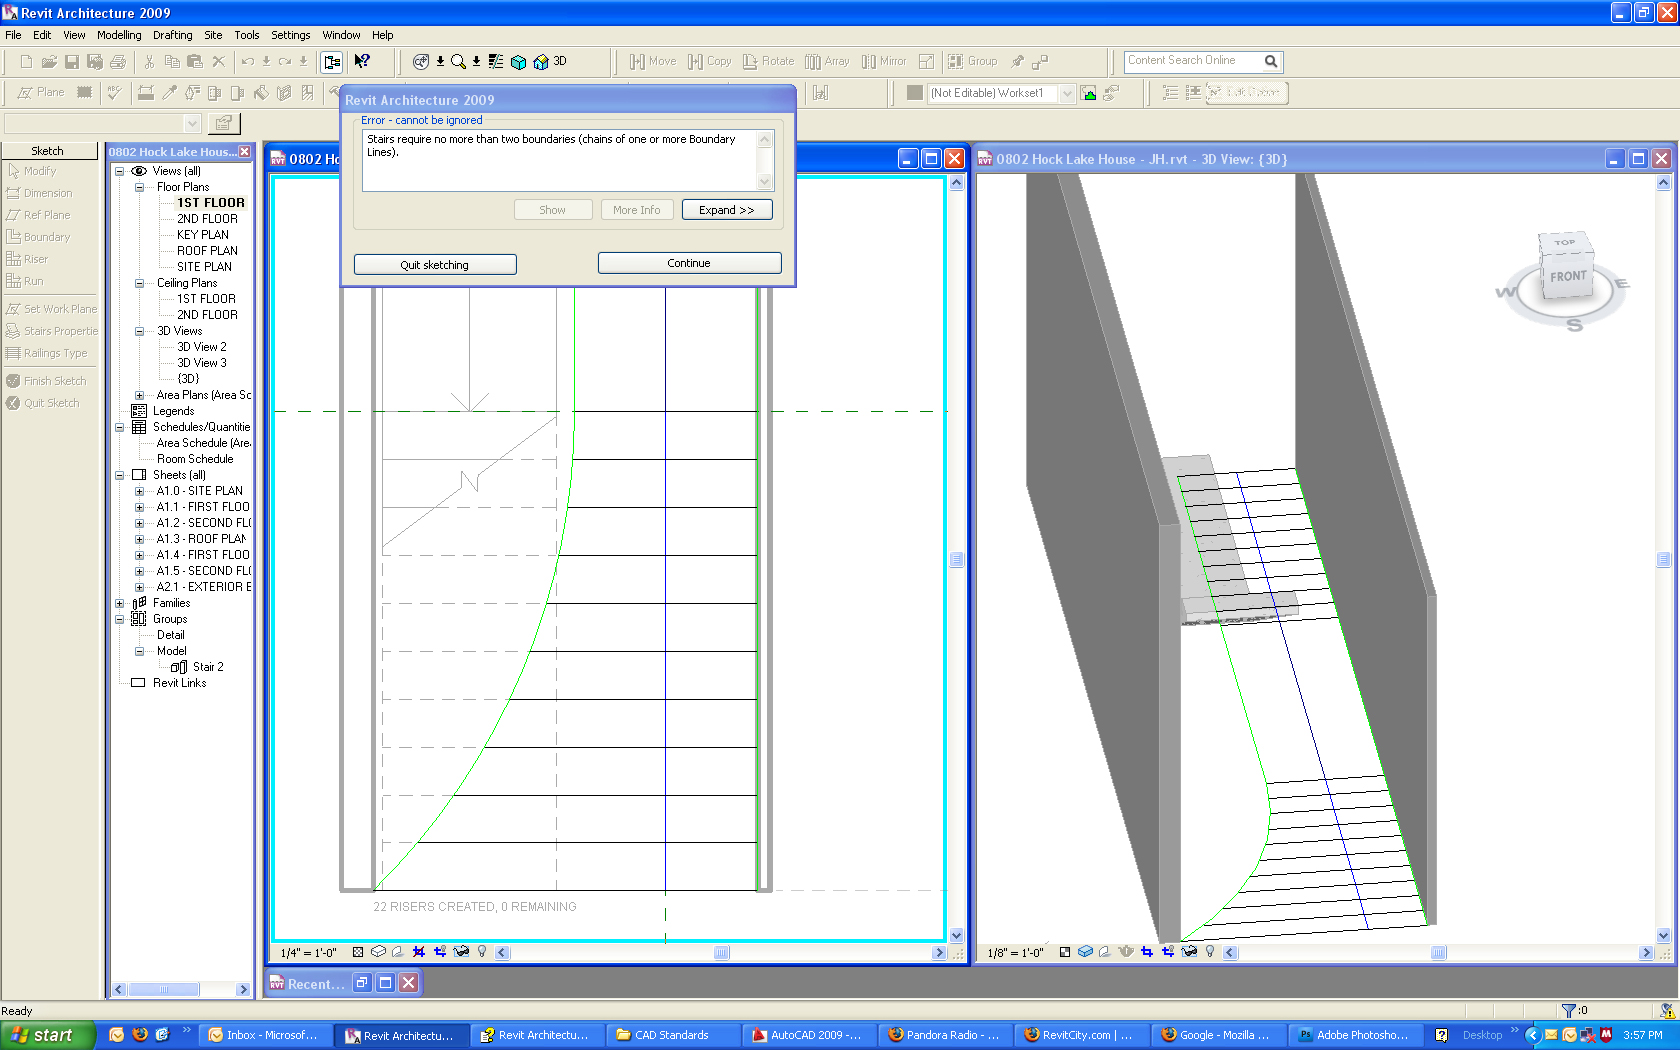Click the SteeringWheels navigation icon
This screenshot has height=1050, width=1680.
(421, 62)
